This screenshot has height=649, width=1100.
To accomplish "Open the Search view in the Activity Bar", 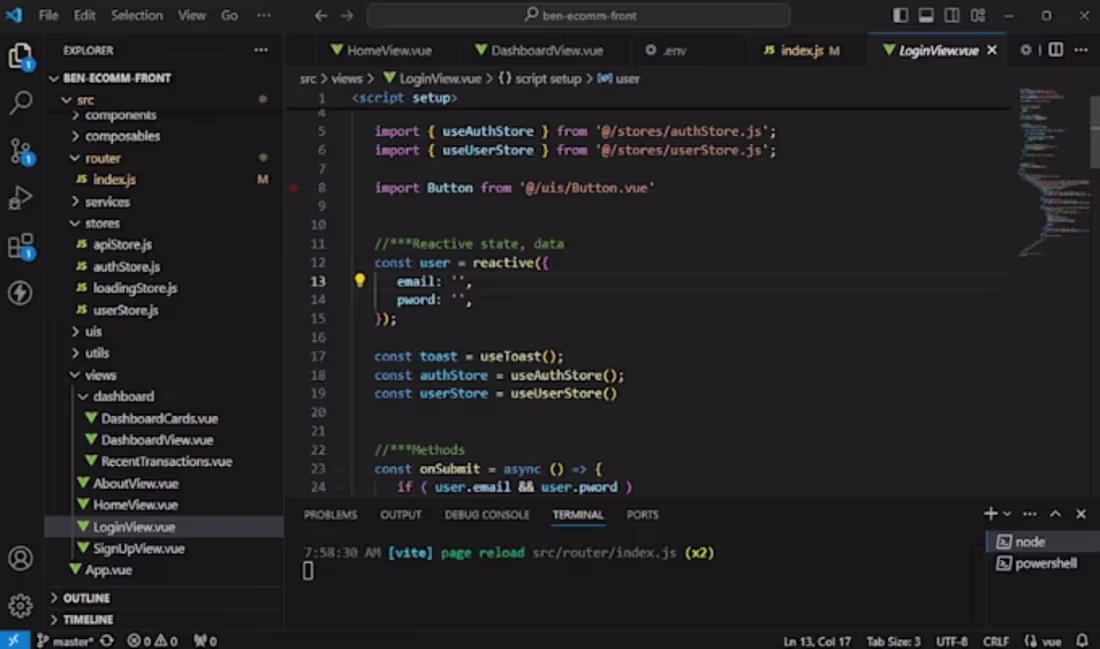I will [x=22, y=102].
